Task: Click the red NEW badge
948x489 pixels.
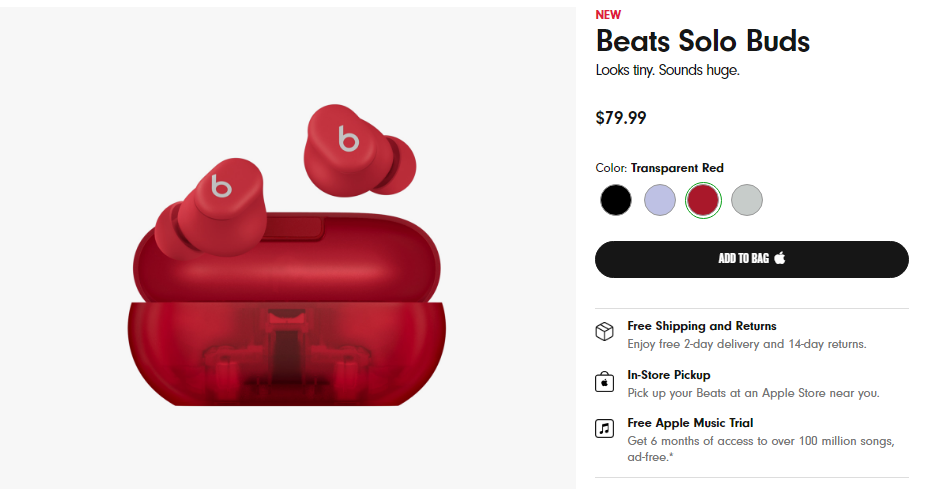Action: [x=608, y=15]
